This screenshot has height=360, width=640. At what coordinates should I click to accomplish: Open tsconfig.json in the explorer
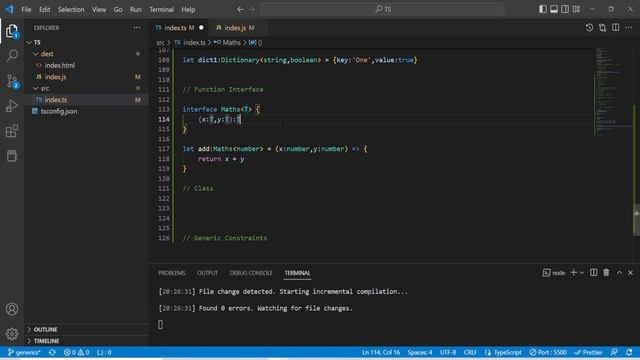(59, 111)
